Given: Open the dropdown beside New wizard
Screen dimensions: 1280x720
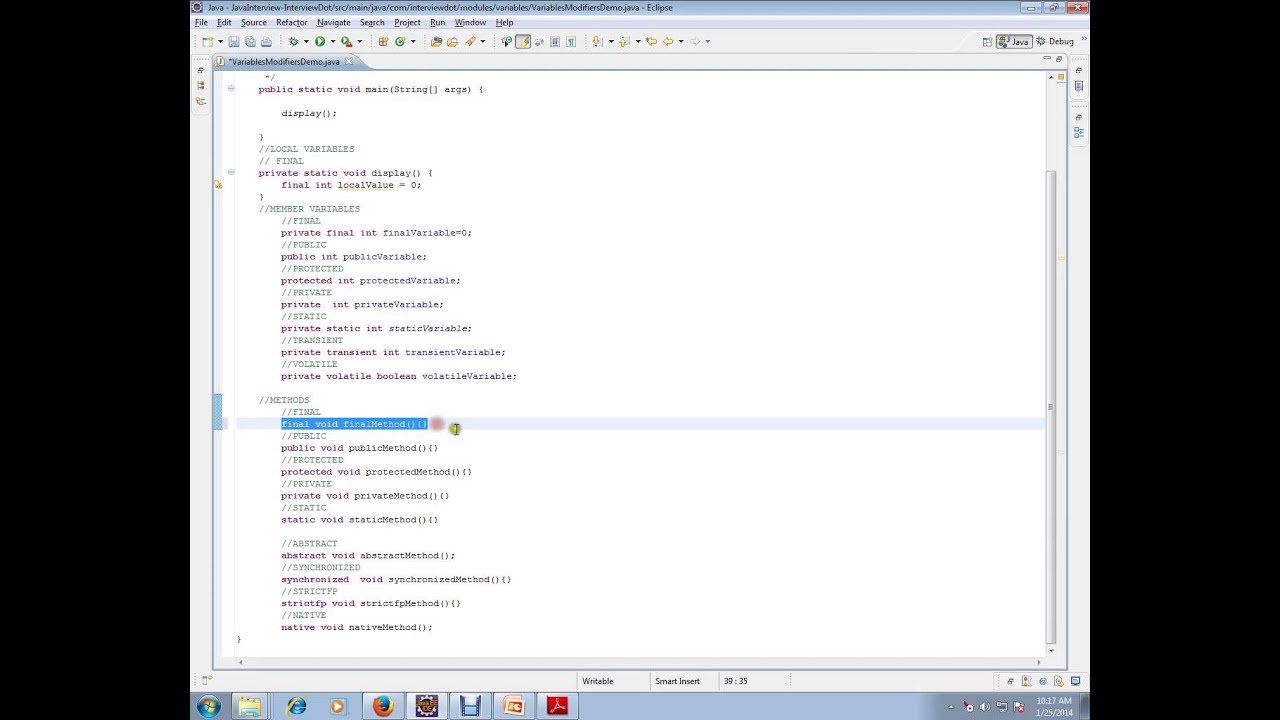Looking at the screenshot, I should point(220,41).
